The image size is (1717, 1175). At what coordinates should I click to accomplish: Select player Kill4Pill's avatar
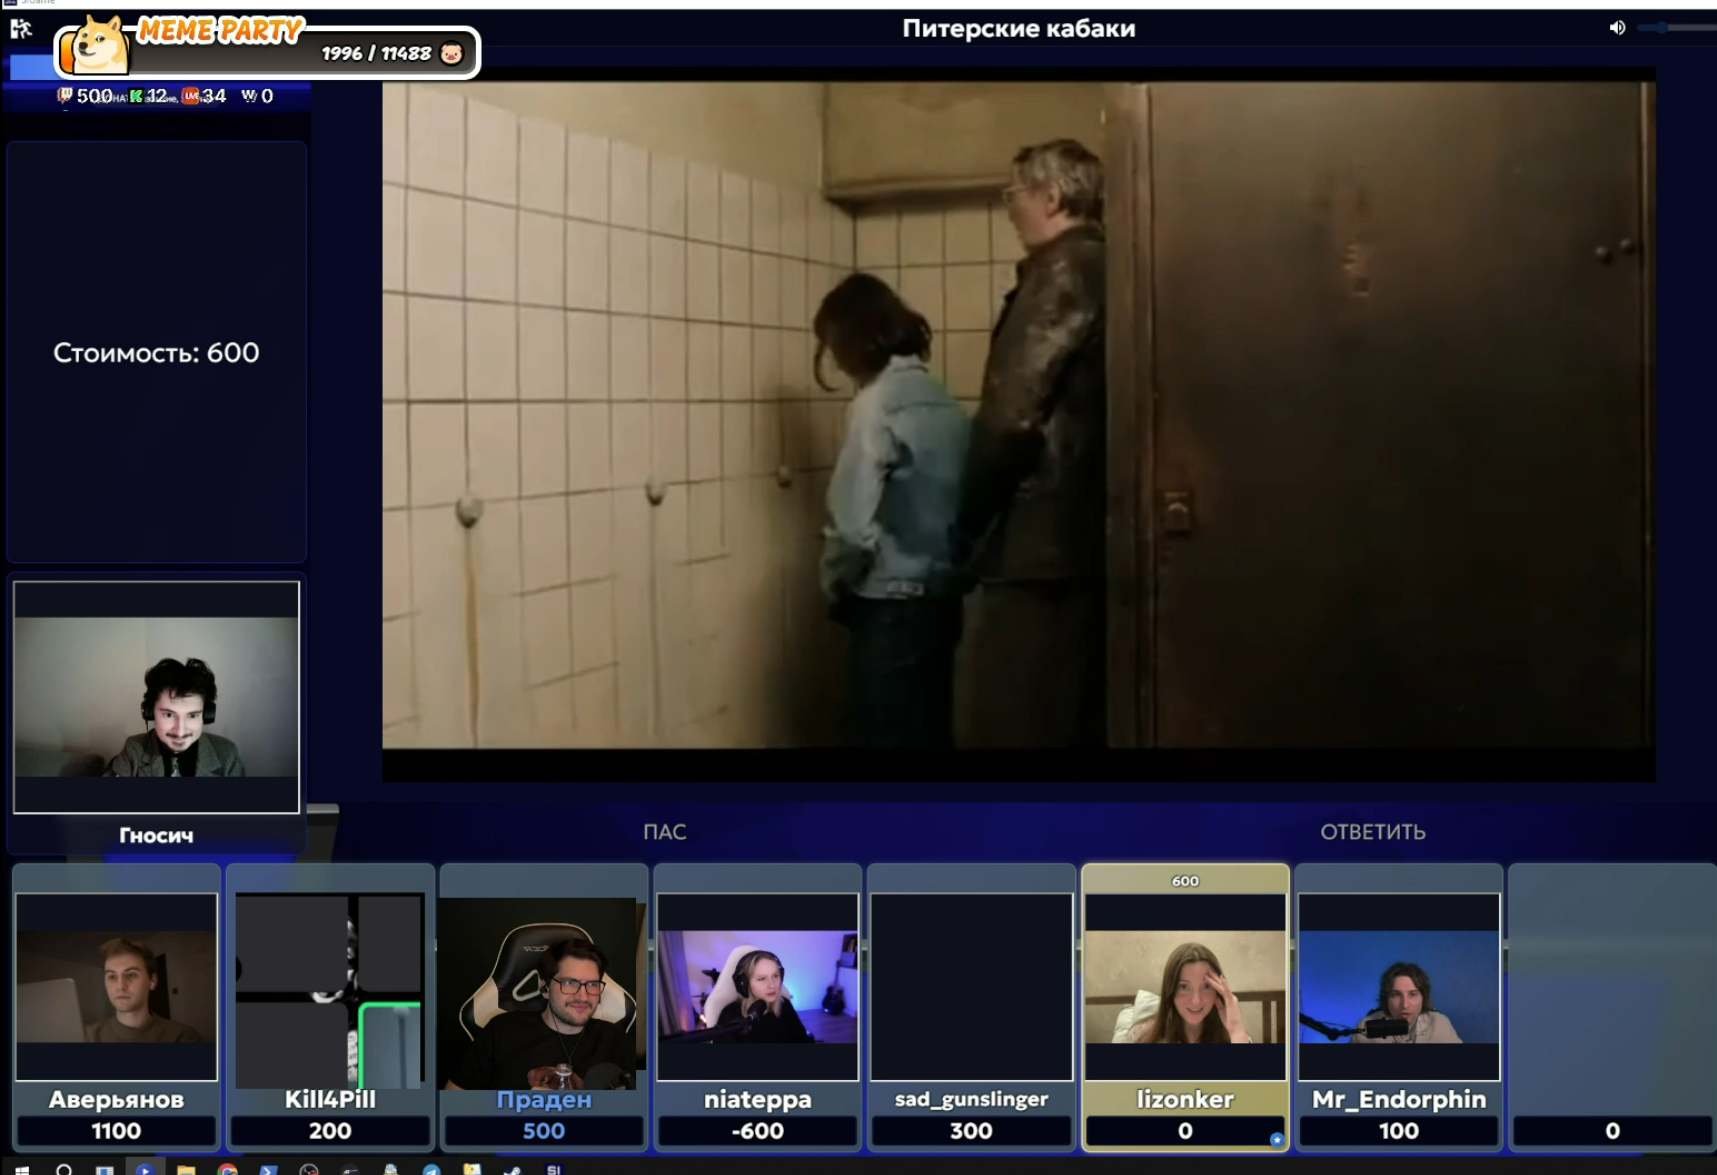point(330,990)
